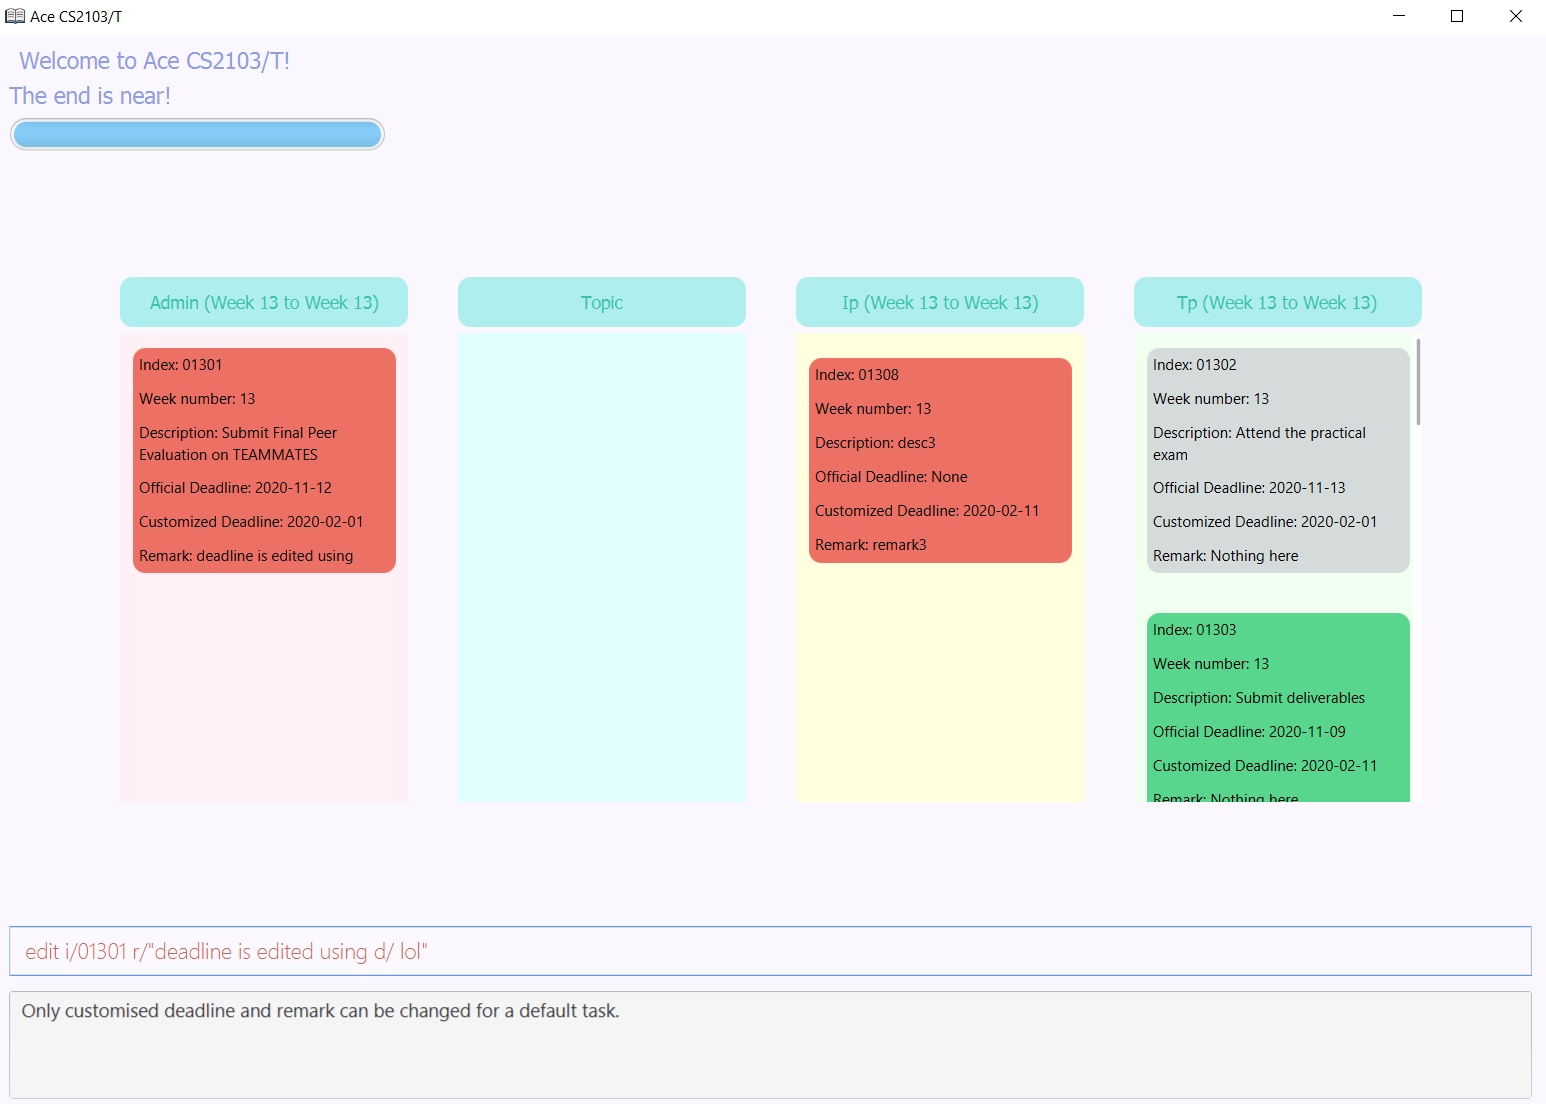This screenshot has width=1546, height=1104.
Task: Minimize the Ace CS2103/T window
Action: coord(1399,16)
